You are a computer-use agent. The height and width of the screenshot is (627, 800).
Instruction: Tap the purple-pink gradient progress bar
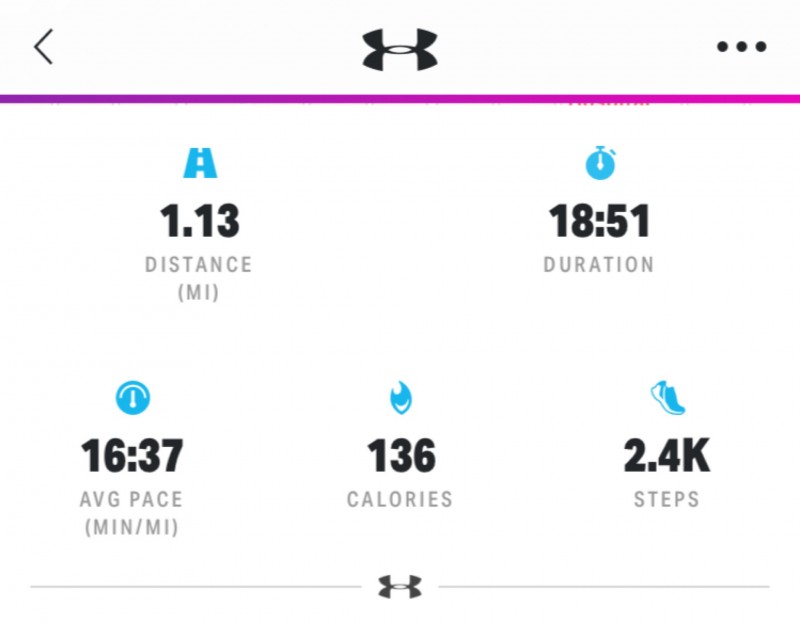pos(400,99)
